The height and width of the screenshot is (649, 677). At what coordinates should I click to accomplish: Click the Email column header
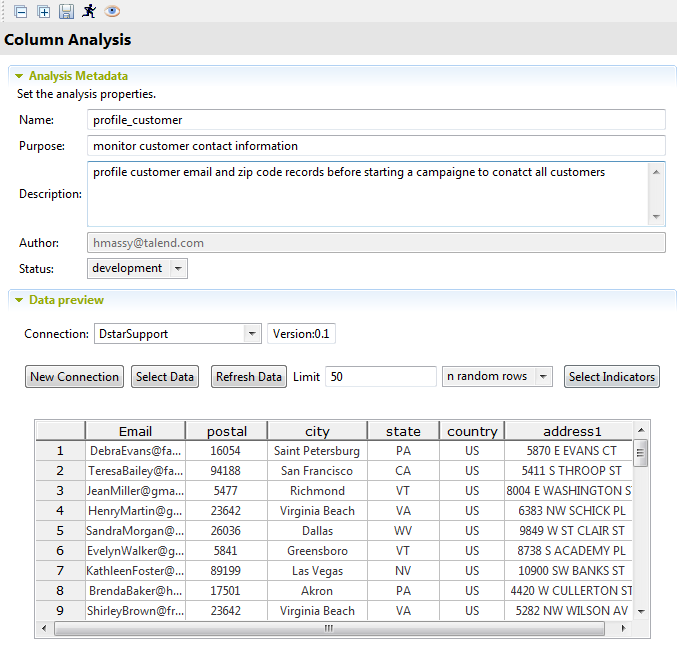[x=135, y=431]
